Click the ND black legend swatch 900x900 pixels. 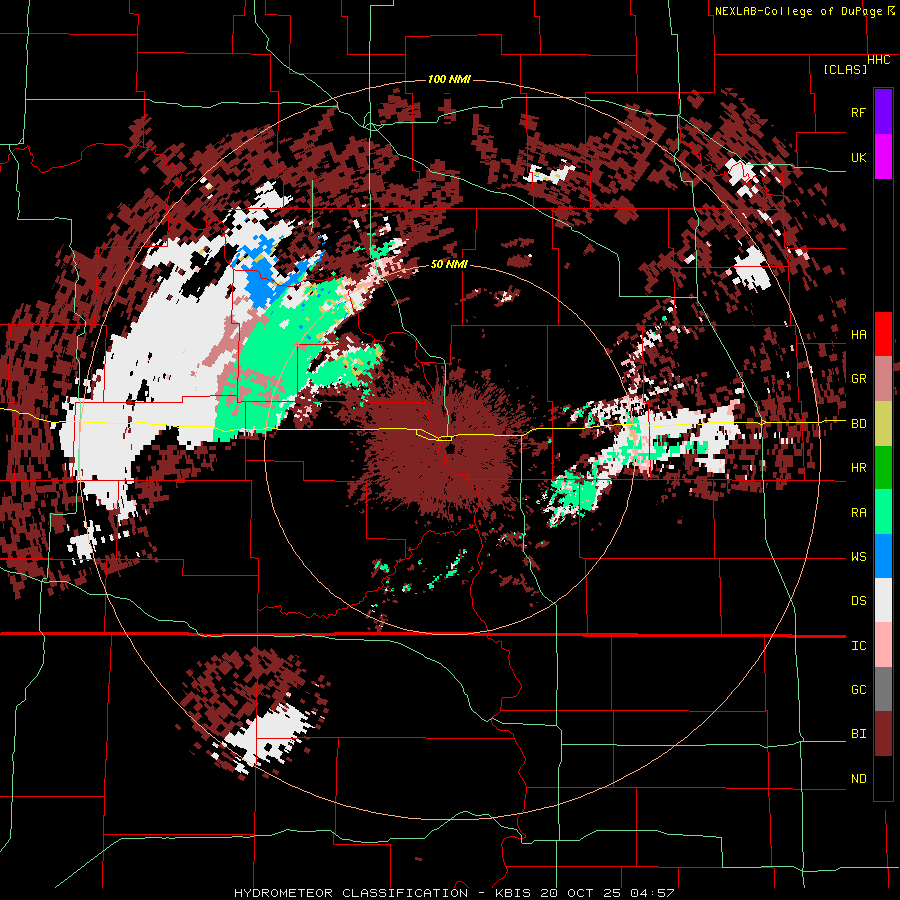point(883,778)
